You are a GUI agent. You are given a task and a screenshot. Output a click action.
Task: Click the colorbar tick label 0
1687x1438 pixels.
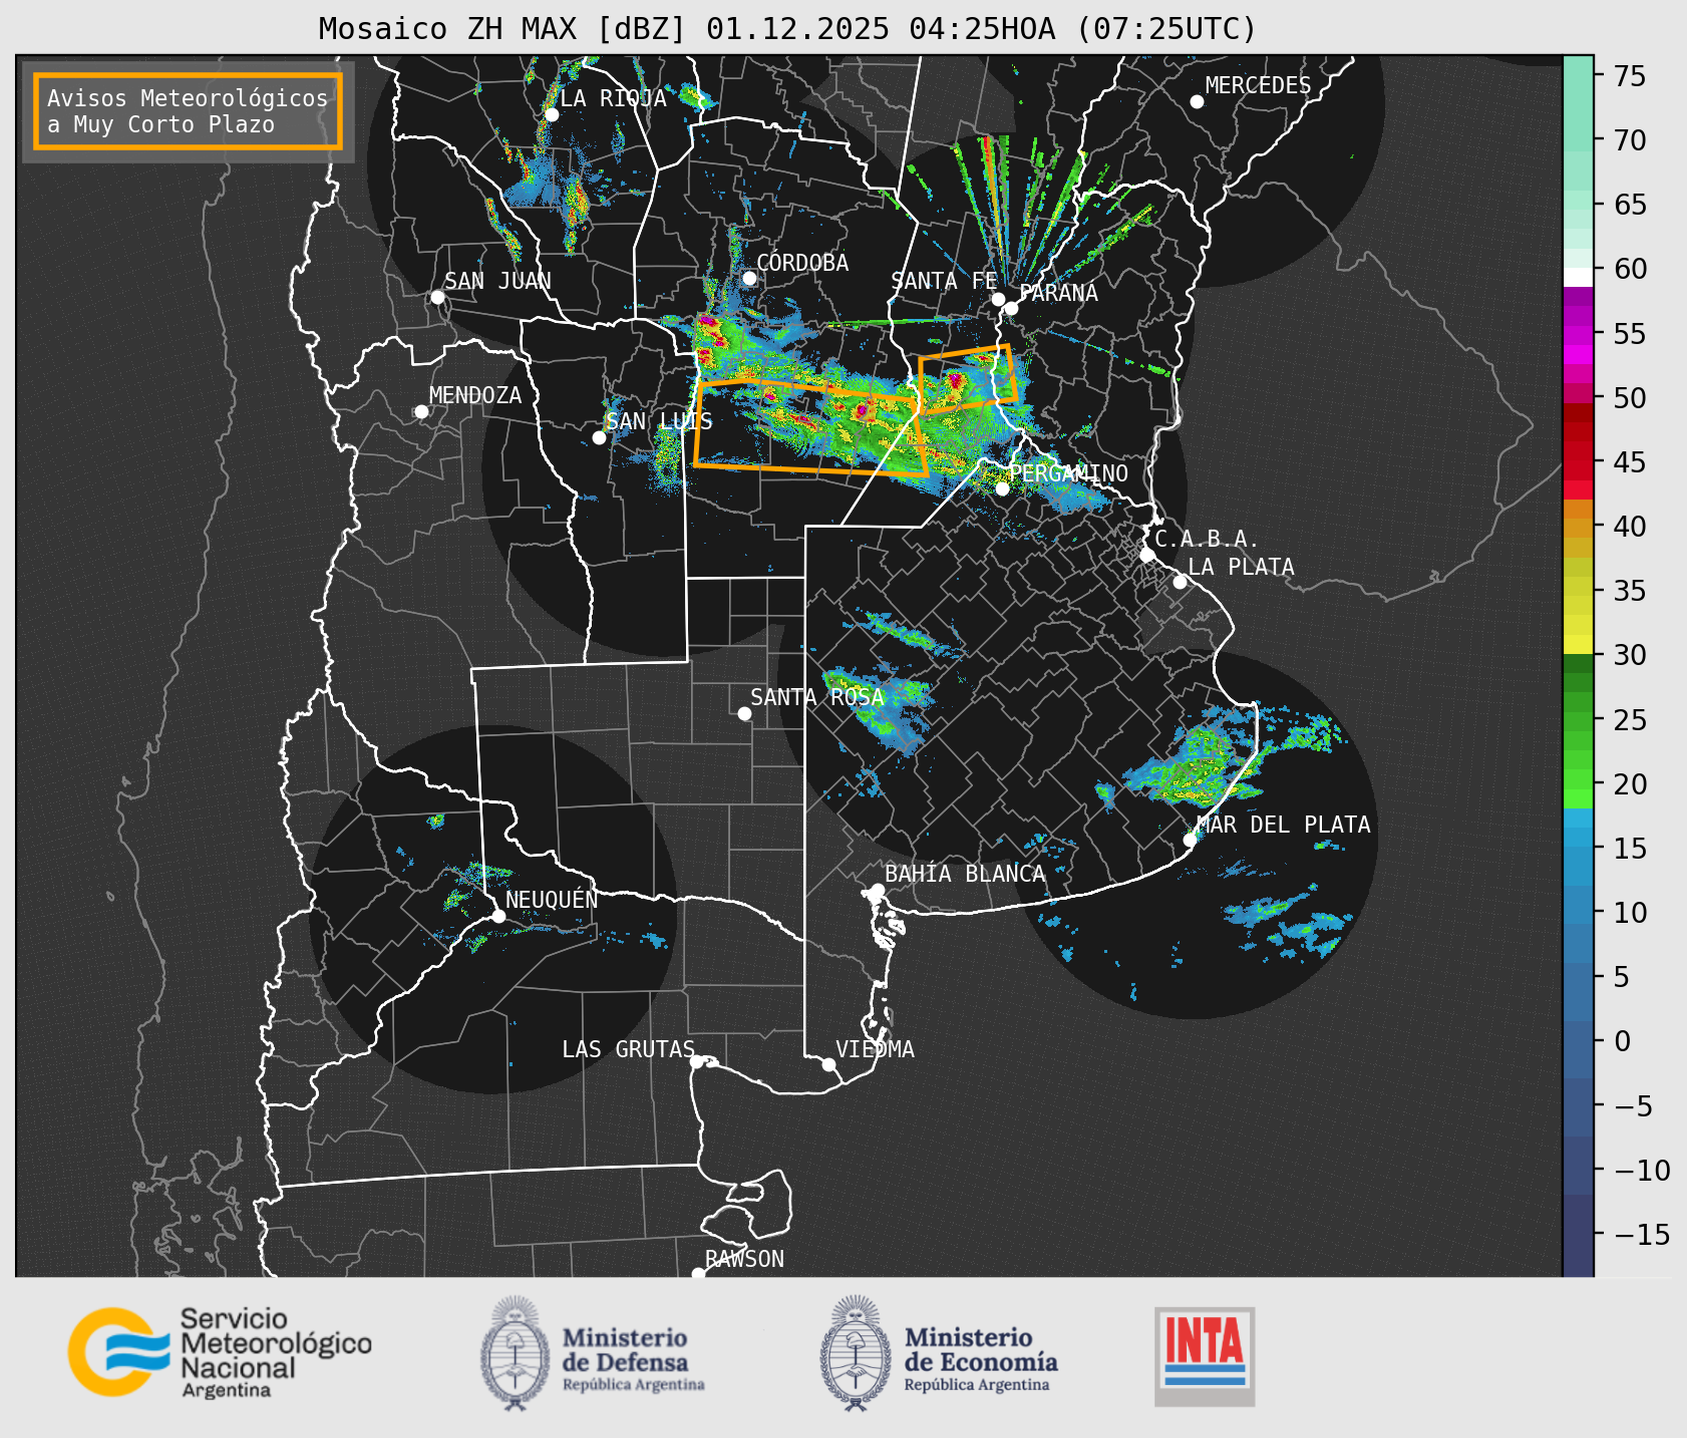[x=1623, y=1042]
